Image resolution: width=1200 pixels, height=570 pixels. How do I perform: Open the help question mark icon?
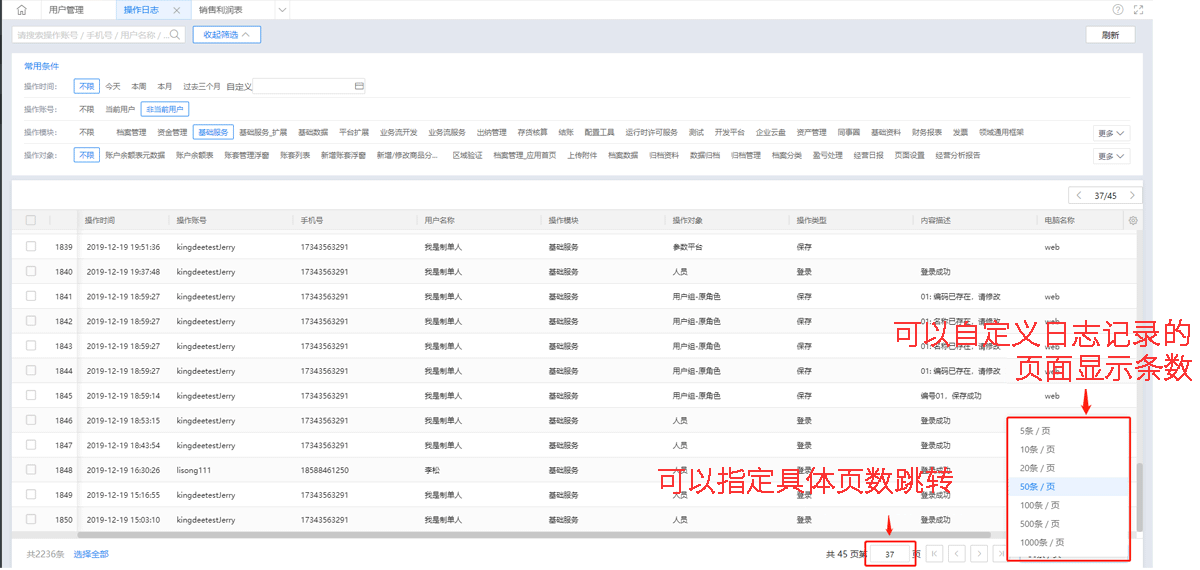click(x=1118, y=9)
